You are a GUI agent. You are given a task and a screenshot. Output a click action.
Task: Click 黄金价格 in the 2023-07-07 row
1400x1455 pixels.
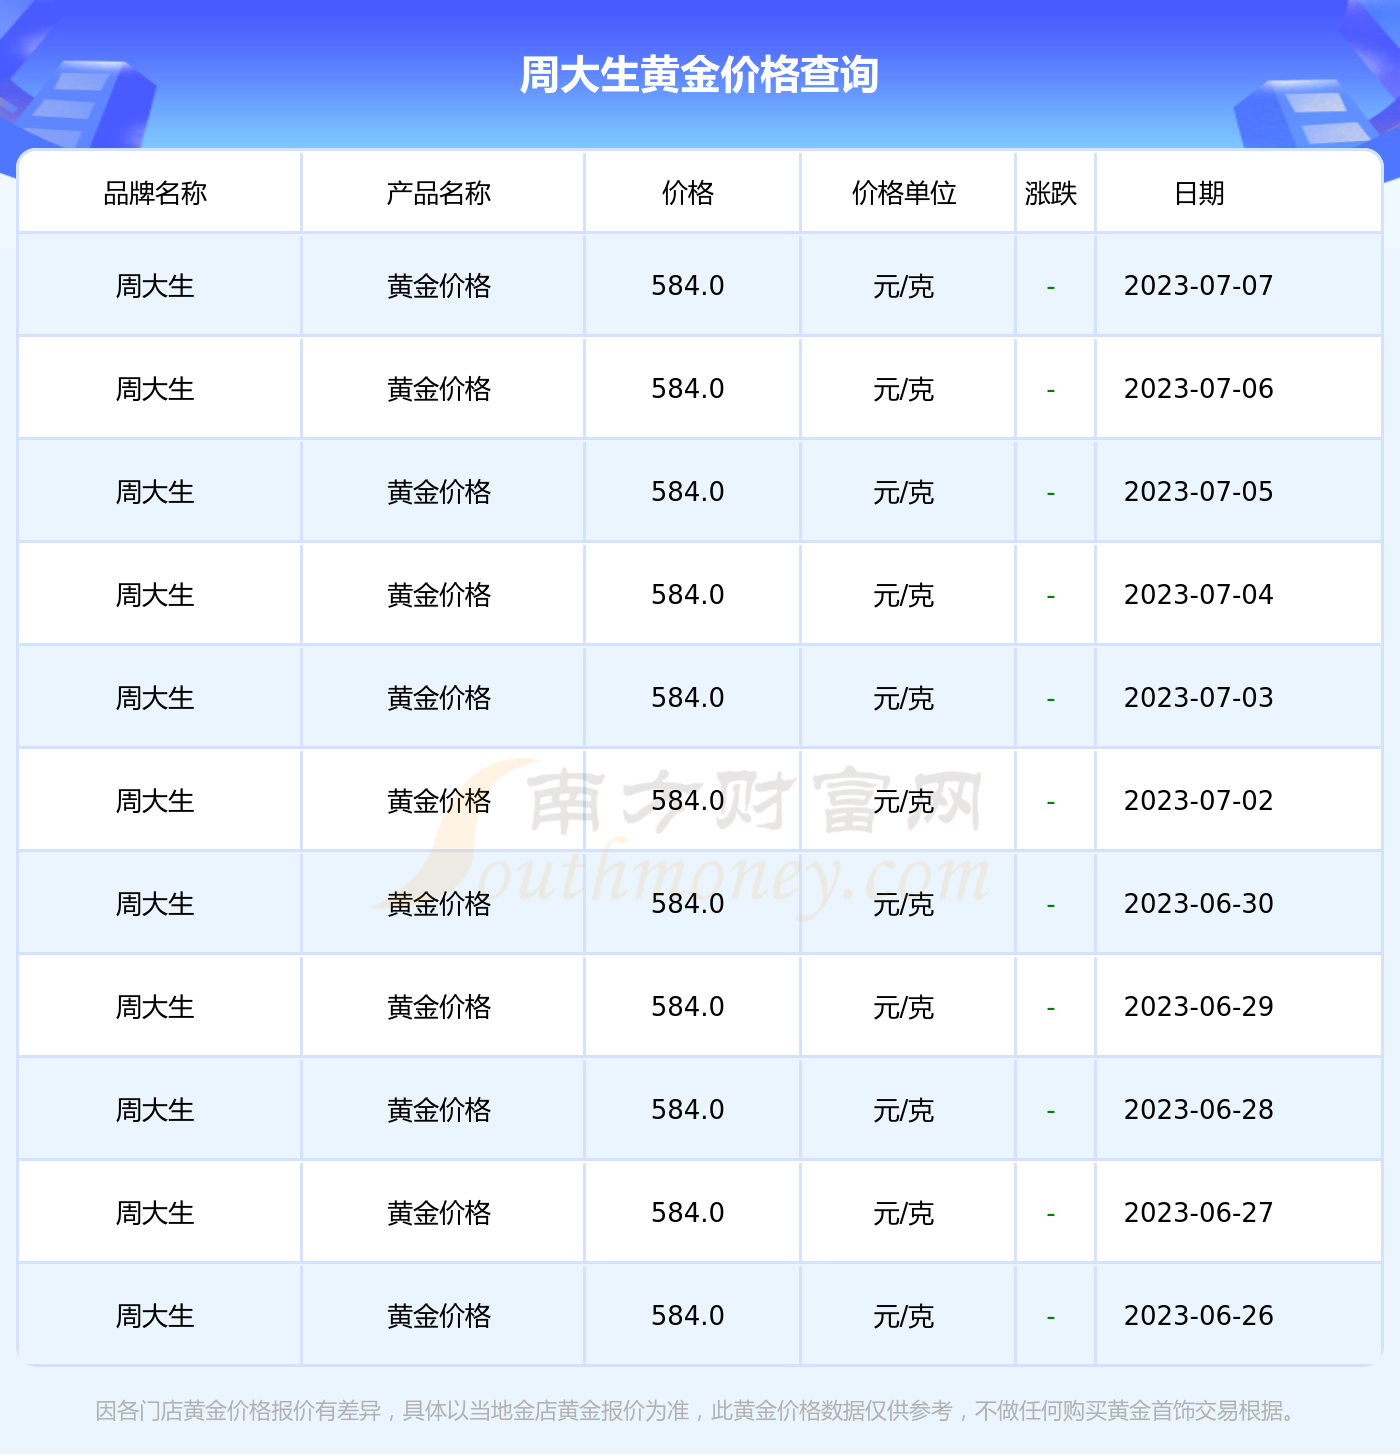pos(439,286)
